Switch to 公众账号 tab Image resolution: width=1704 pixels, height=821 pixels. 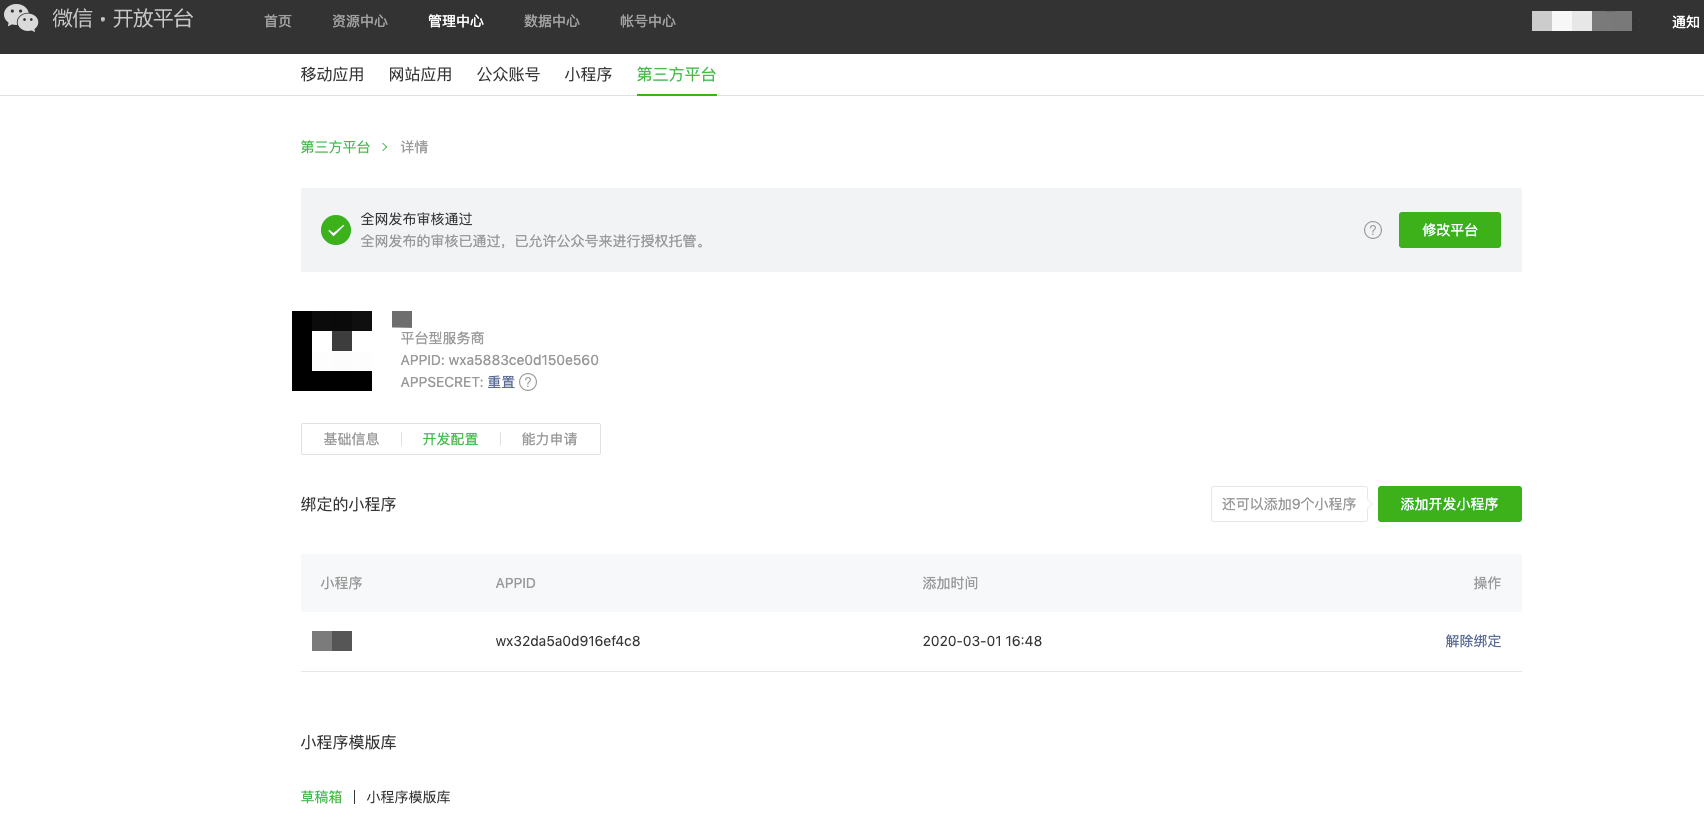coord(508,74)
